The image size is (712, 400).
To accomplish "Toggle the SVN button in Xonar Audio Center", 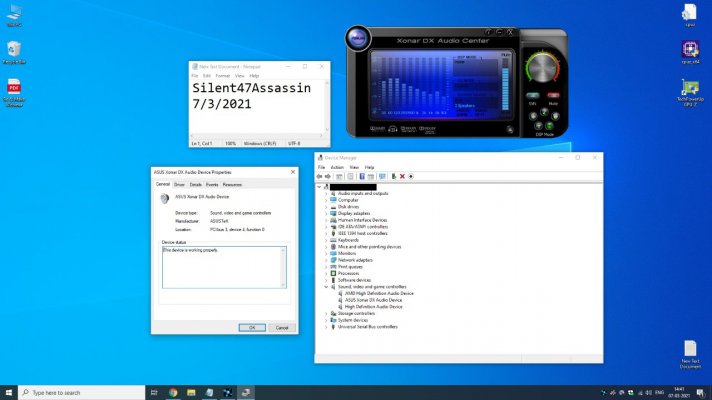I will coord(533,96).
